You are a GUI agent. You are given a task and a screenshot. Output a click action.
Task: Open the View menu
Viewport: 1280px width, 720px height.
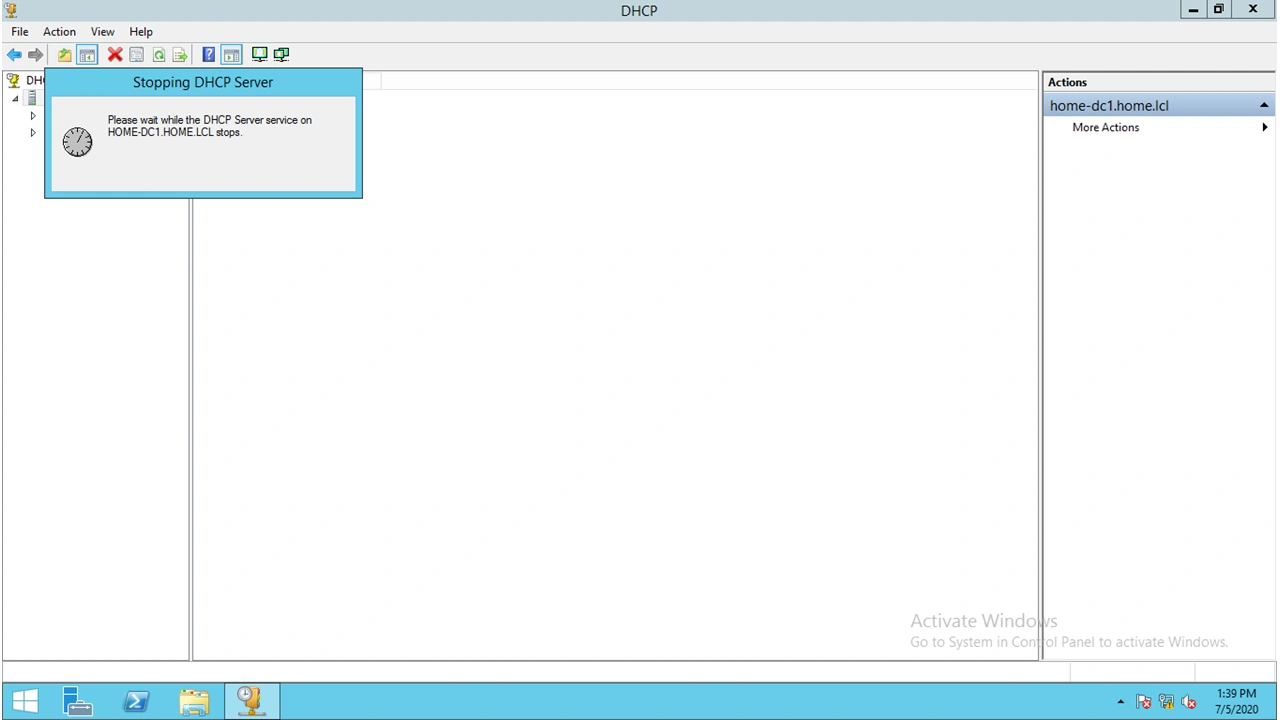[103, 32]
